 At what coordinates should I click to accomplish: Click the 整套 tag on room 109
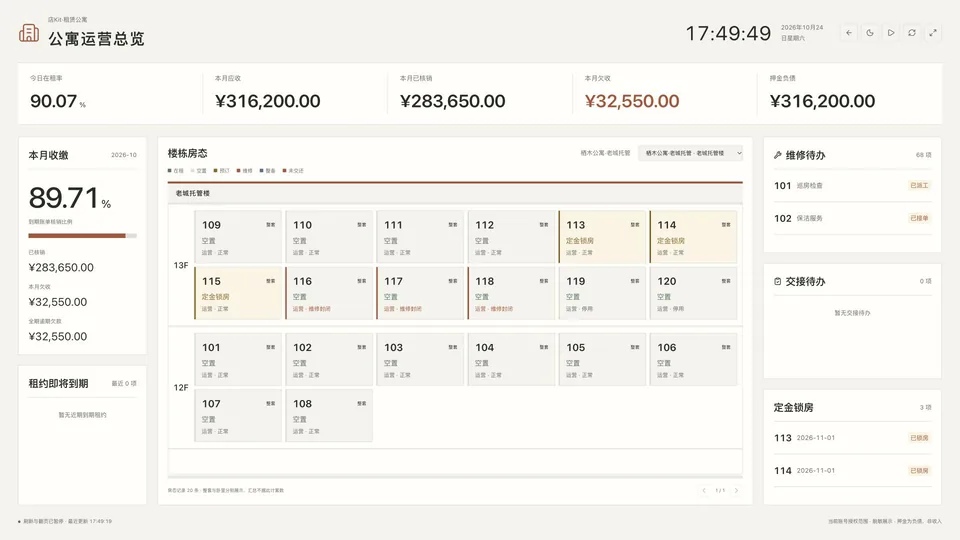(271, 225)
